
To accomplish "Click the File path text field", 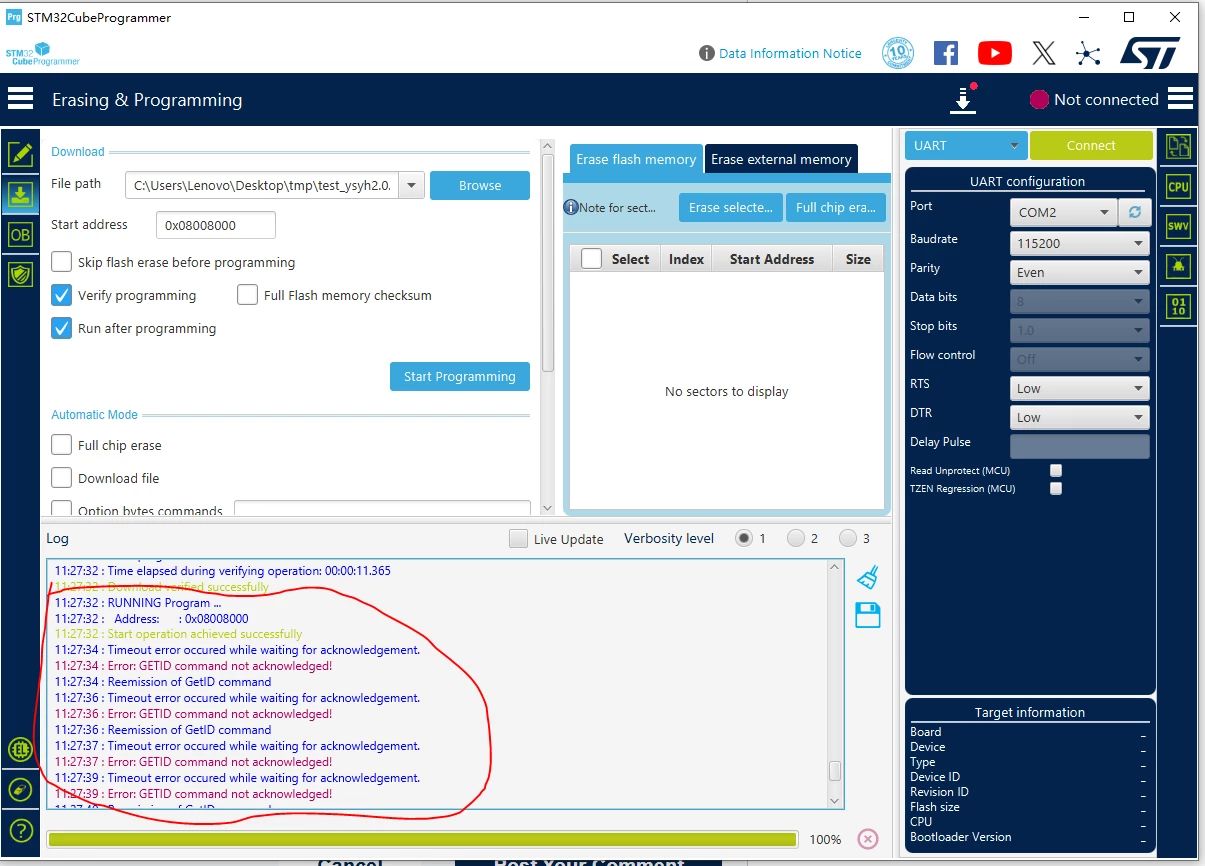I will click(263, 186).
